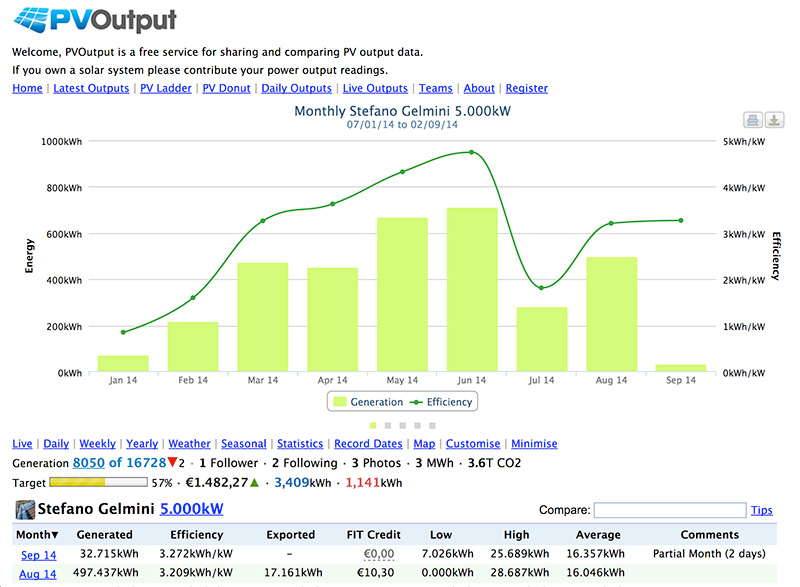This screenshot has width=800, height=587.
Task: Toggle the Generation series in the legend
Action: tap(367, 402)
